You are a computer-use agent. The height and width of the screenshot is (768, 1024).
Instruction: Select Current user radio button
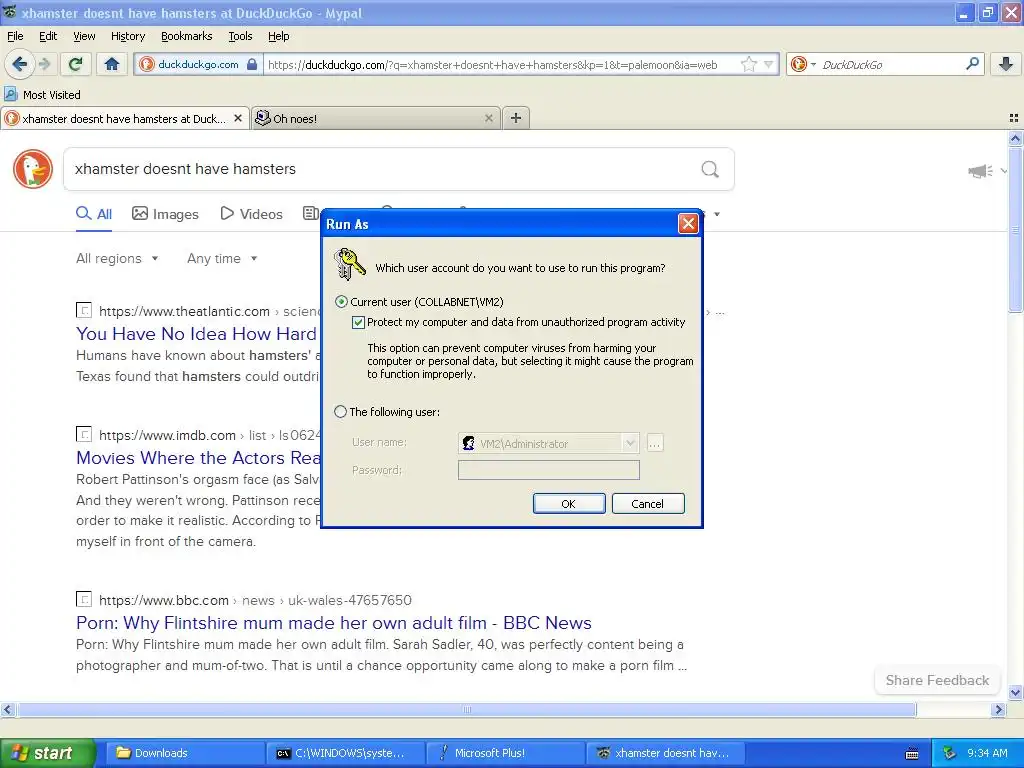[341, 302]
